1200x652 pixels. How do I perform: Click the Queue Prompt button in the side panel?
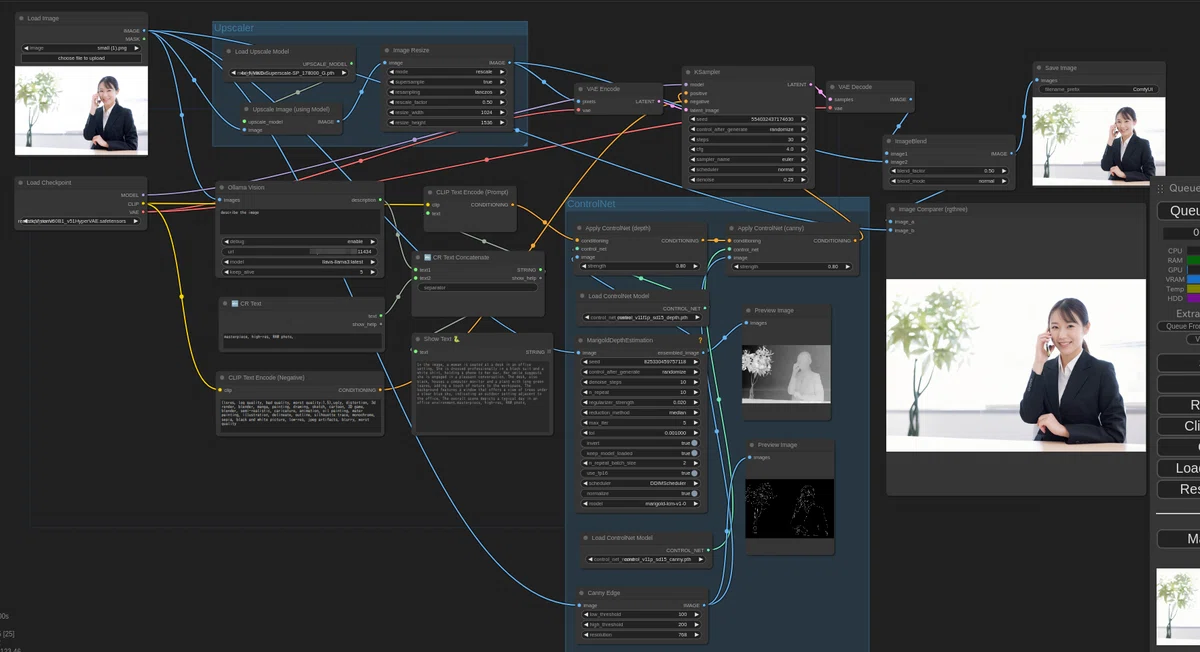click(x=1180, y=211)
